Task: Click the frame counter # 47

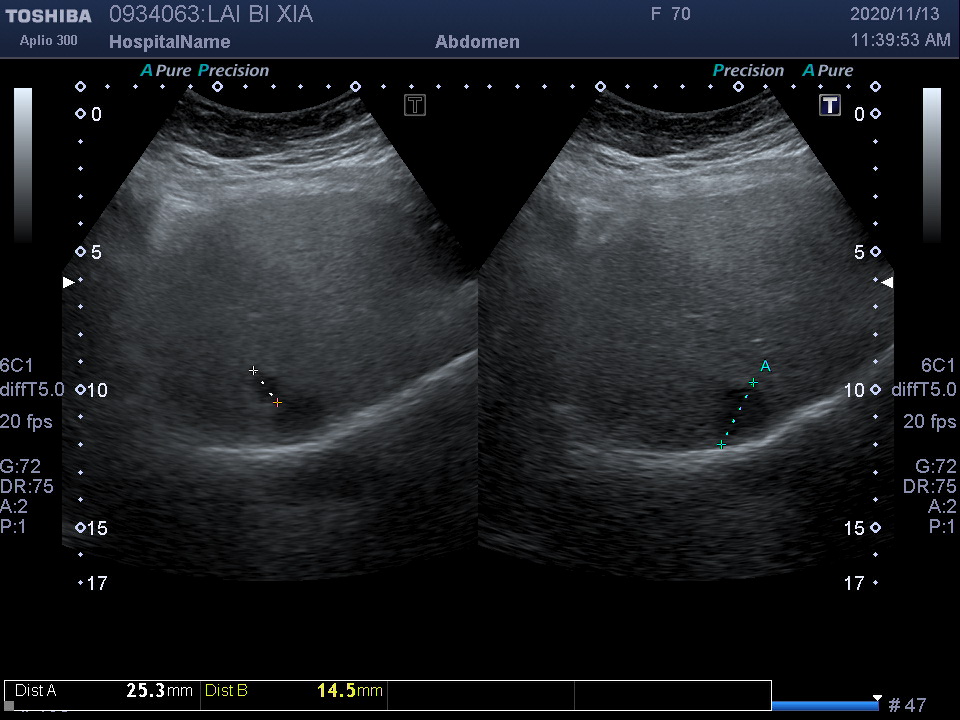Action: click(907, 705)
